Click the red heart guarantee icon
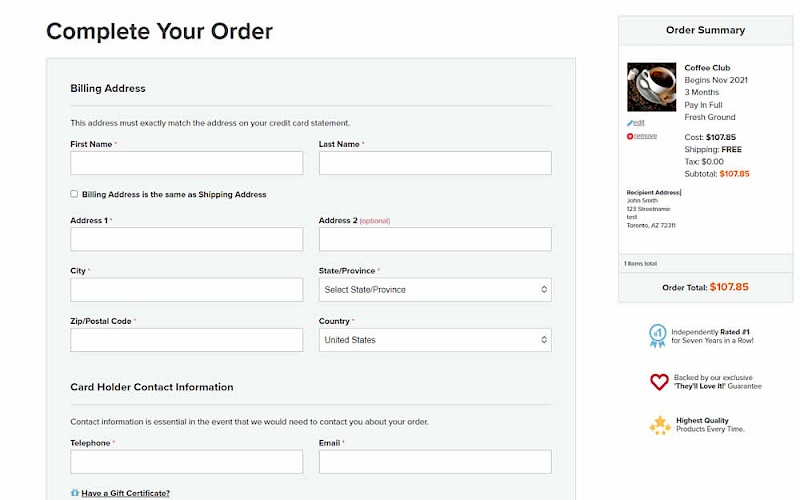This screenshot has width=800, height=500. coord(659,381)
